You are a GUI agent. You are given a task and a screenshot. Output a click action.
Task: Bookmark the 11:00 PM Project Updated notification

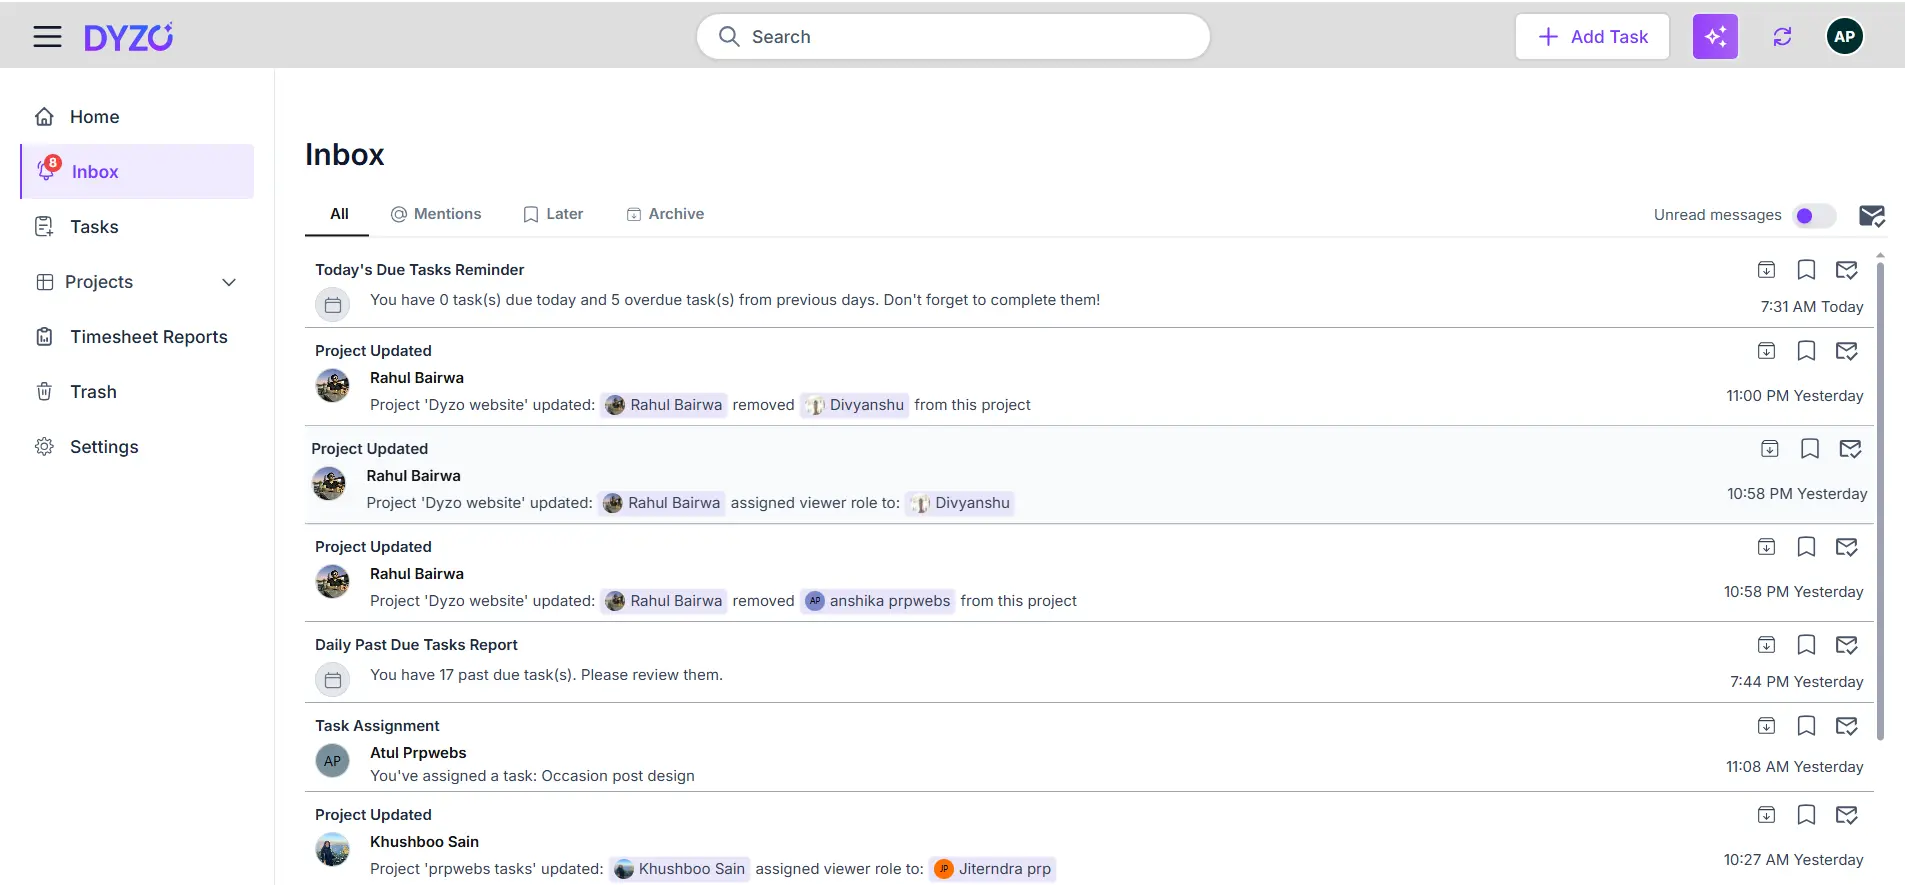[x=1806, y=351]
